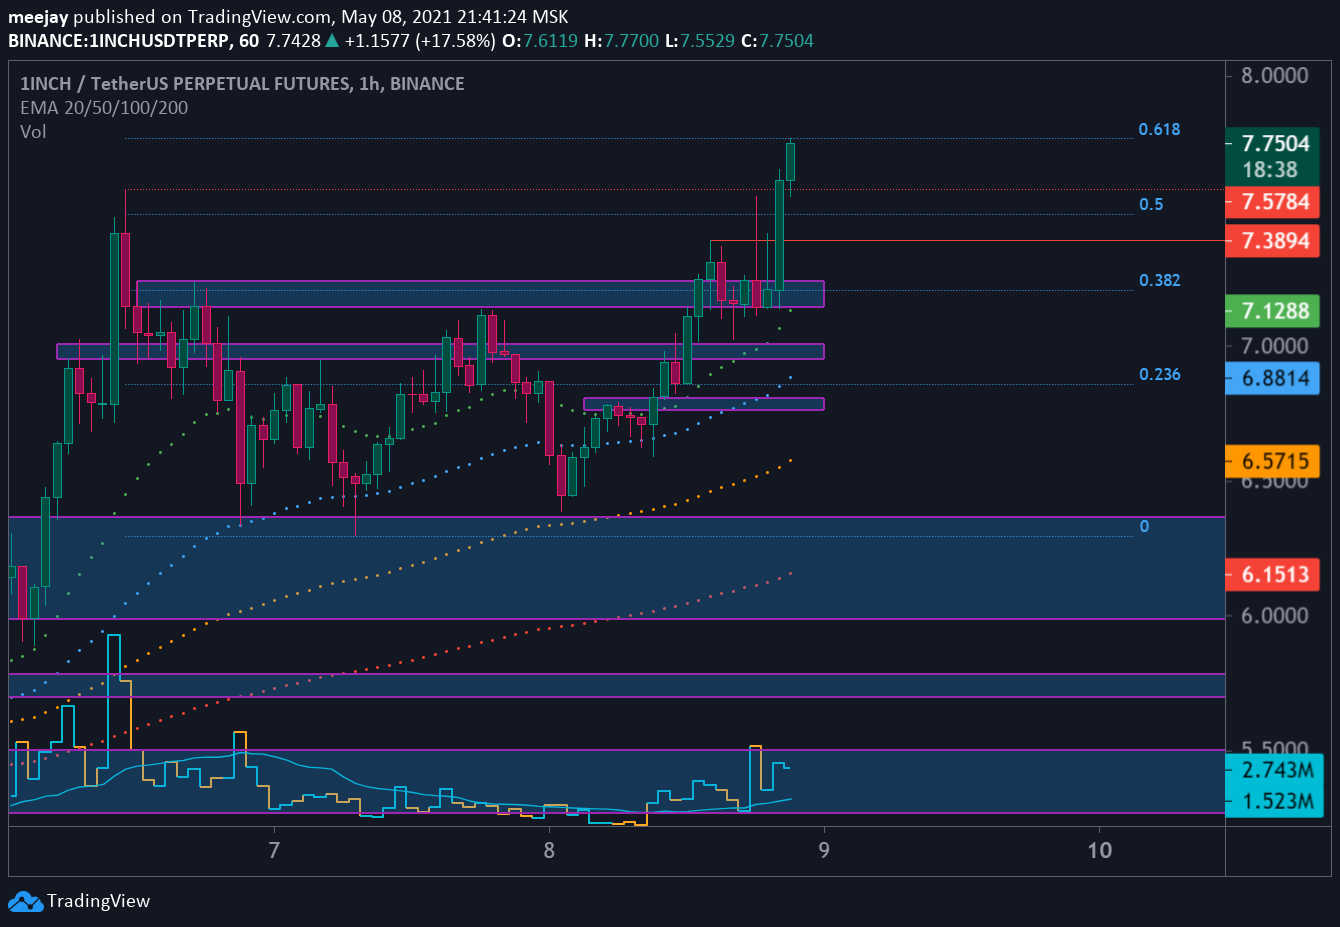Click the TradingView cloud logo icon
Screen dimensions: 1340x927
25,902
